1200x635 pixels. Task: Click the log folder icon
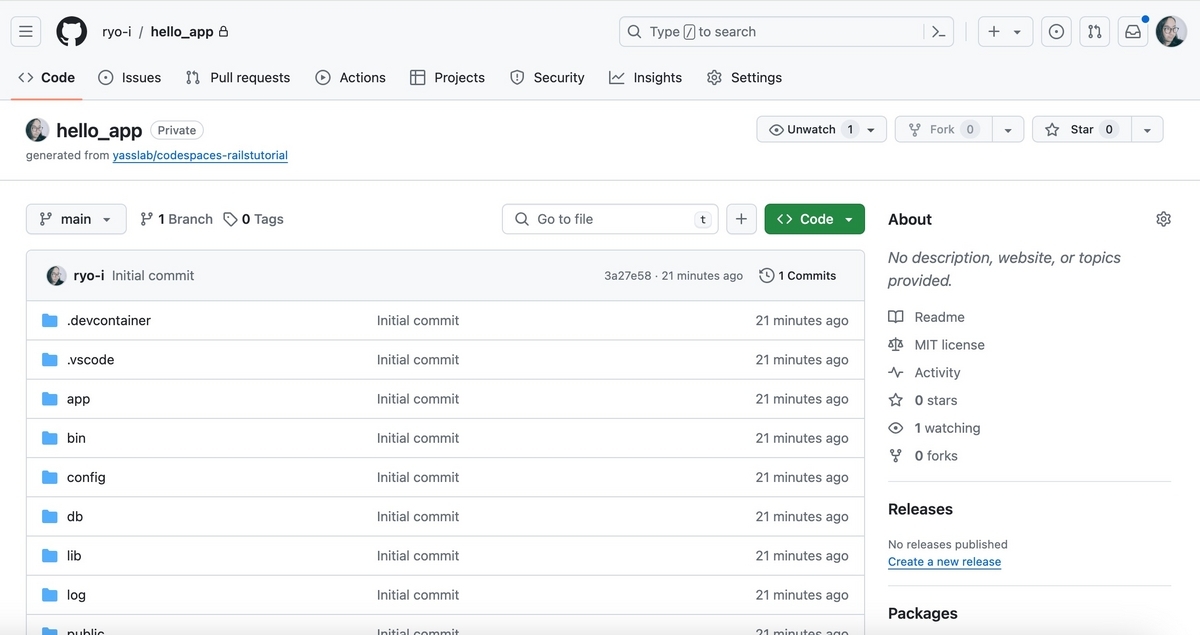pyautogui.click(x=50, y=595)
